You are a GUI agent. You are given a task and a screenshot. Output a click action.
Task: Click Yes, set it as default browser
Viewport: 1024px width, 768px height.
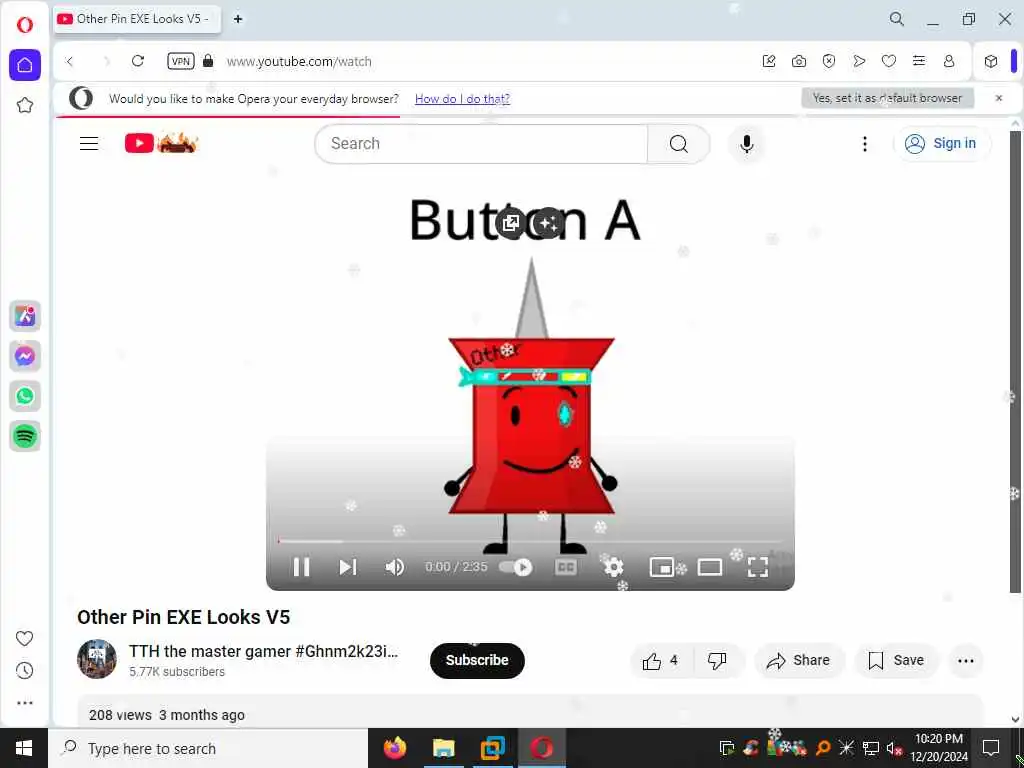coord(888,98)
